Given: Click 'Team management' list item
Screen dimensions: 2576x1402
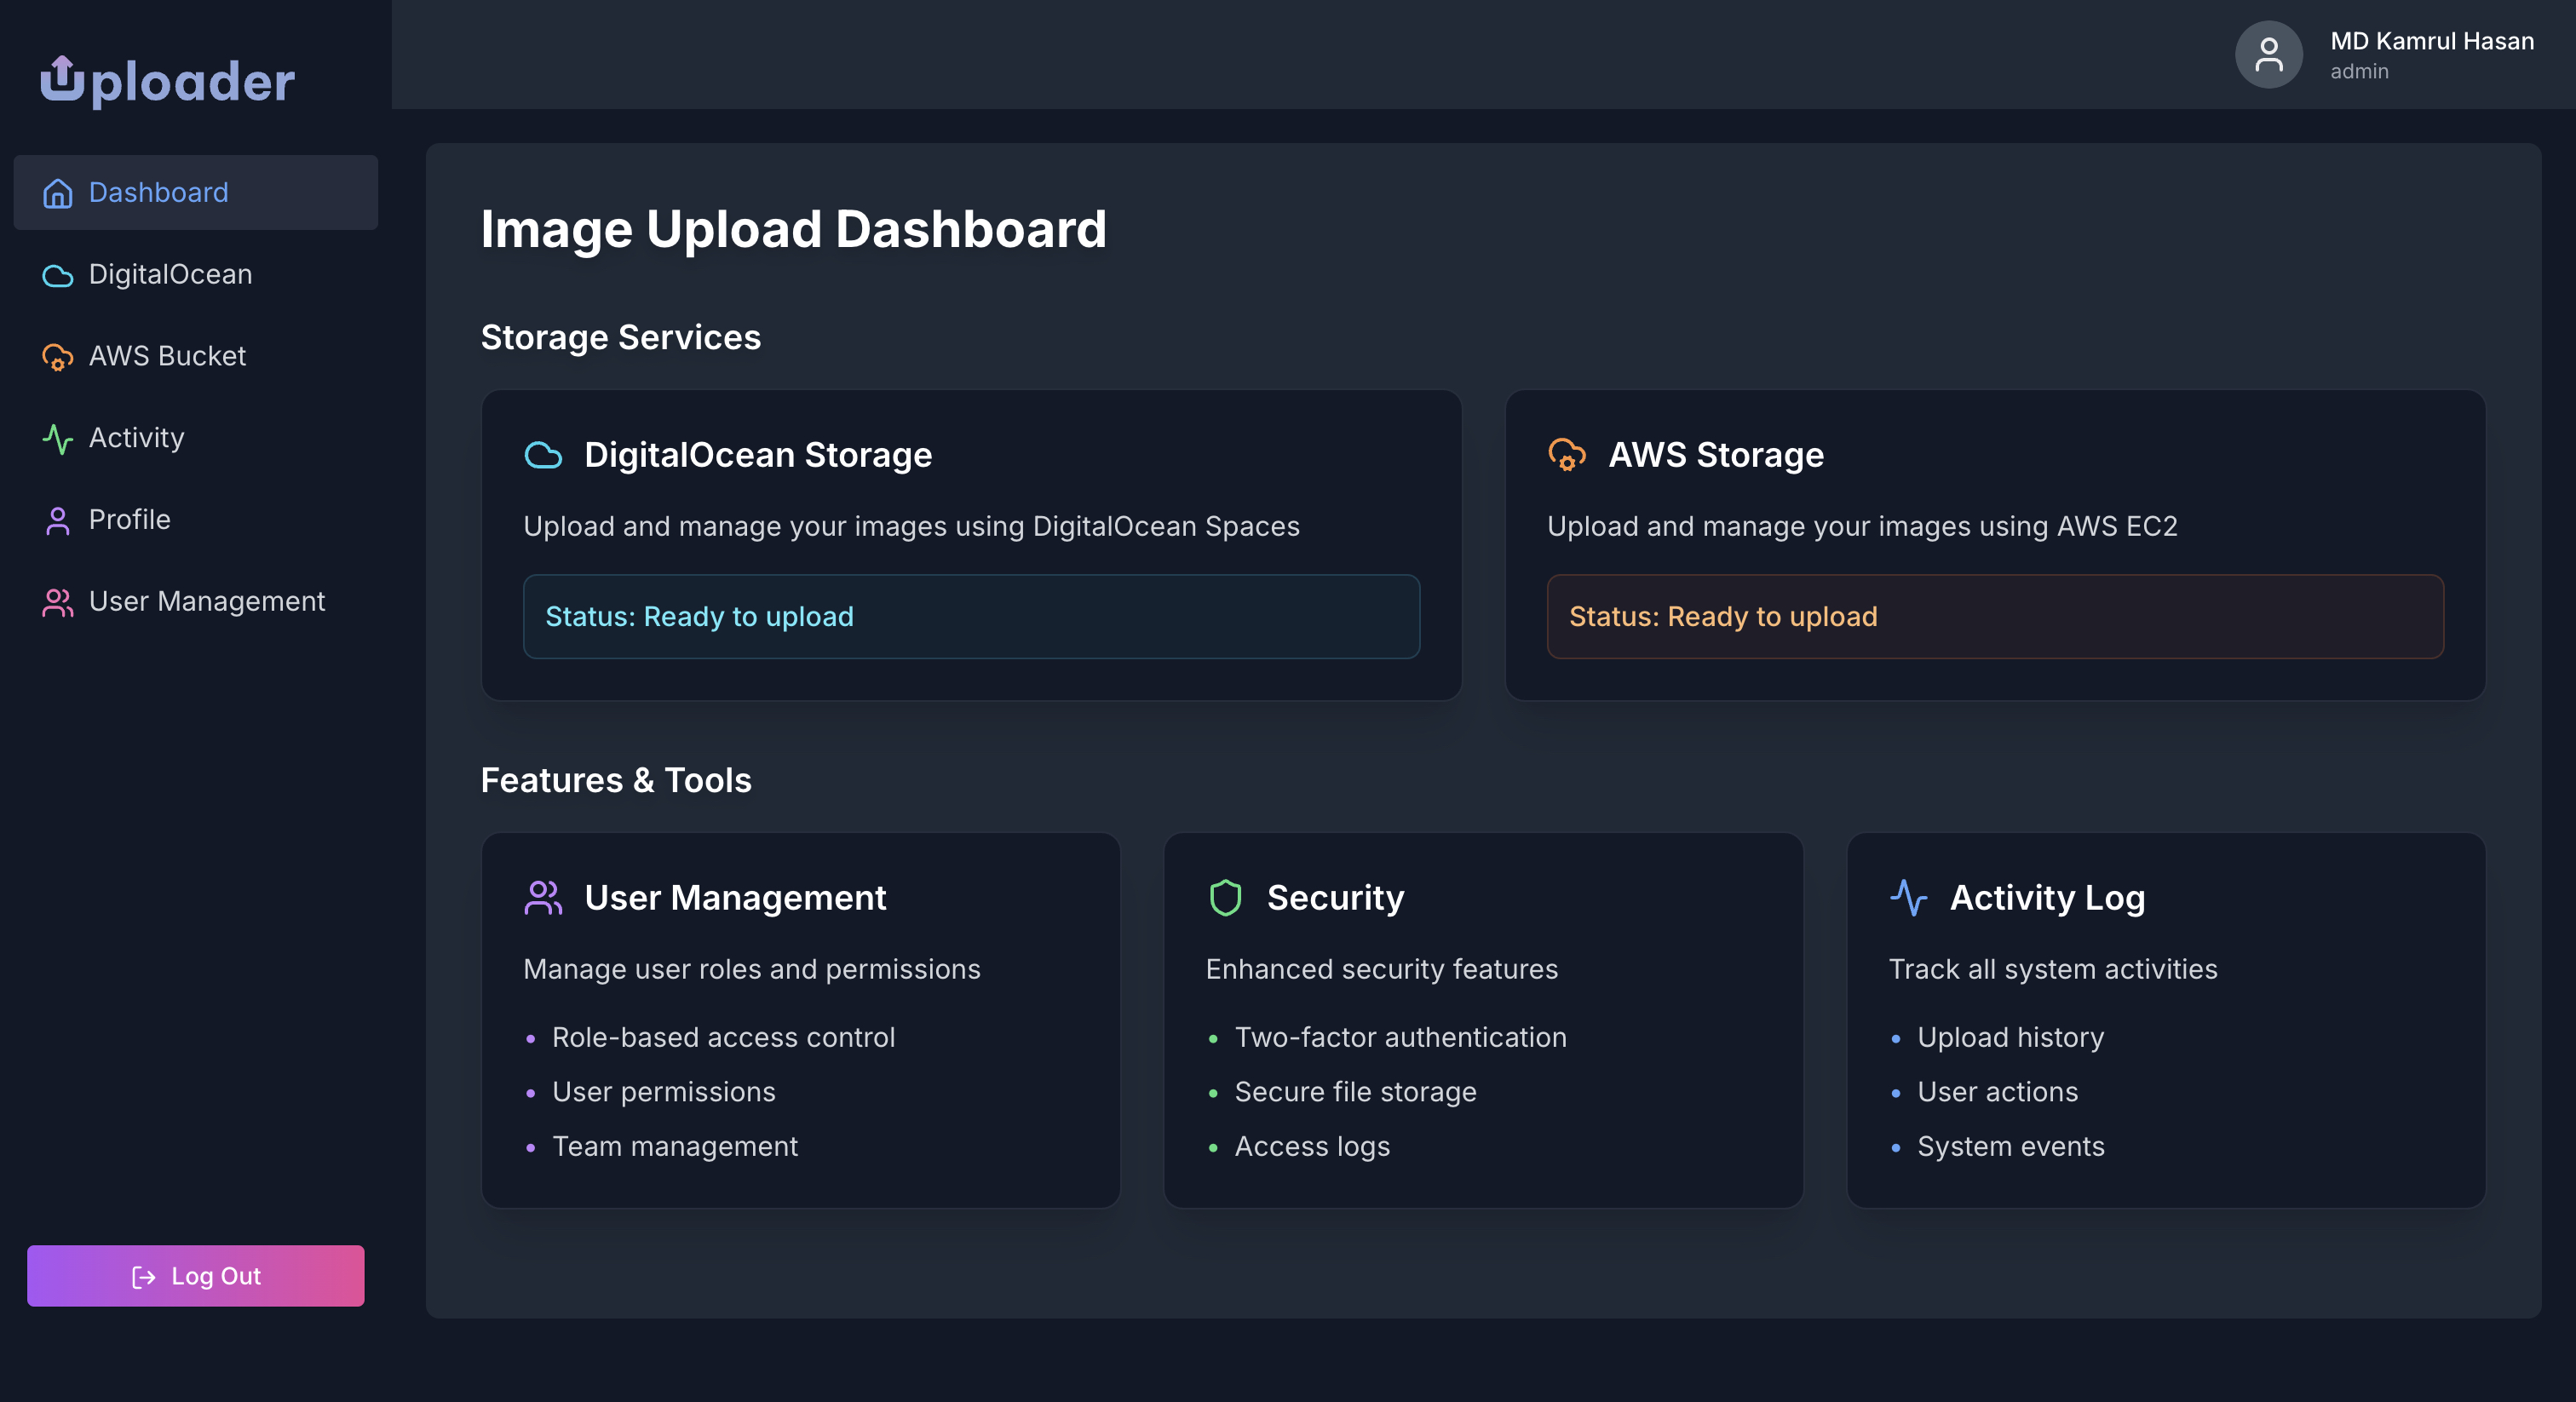Looking at the screenshot, I should (x=674, y=1147).
